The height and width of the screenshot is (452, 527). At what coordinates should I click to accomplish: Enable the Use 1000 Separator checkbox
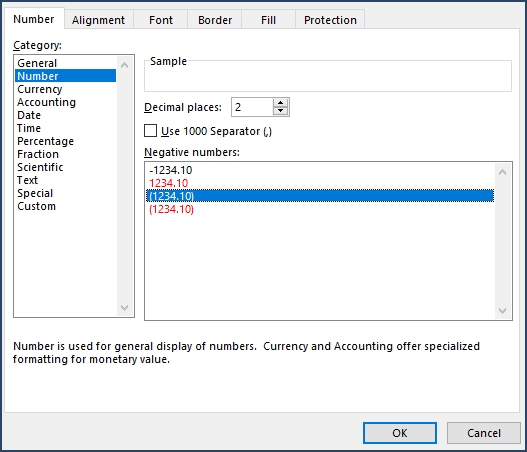click(150, 131)
